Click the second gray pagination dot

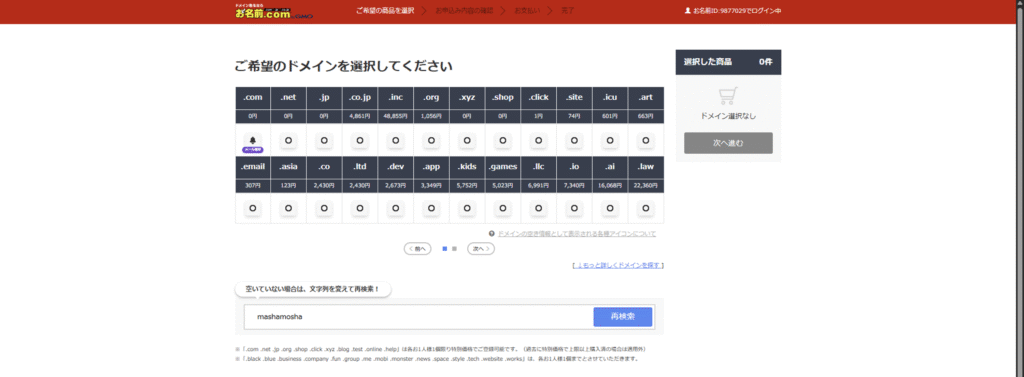455,249
